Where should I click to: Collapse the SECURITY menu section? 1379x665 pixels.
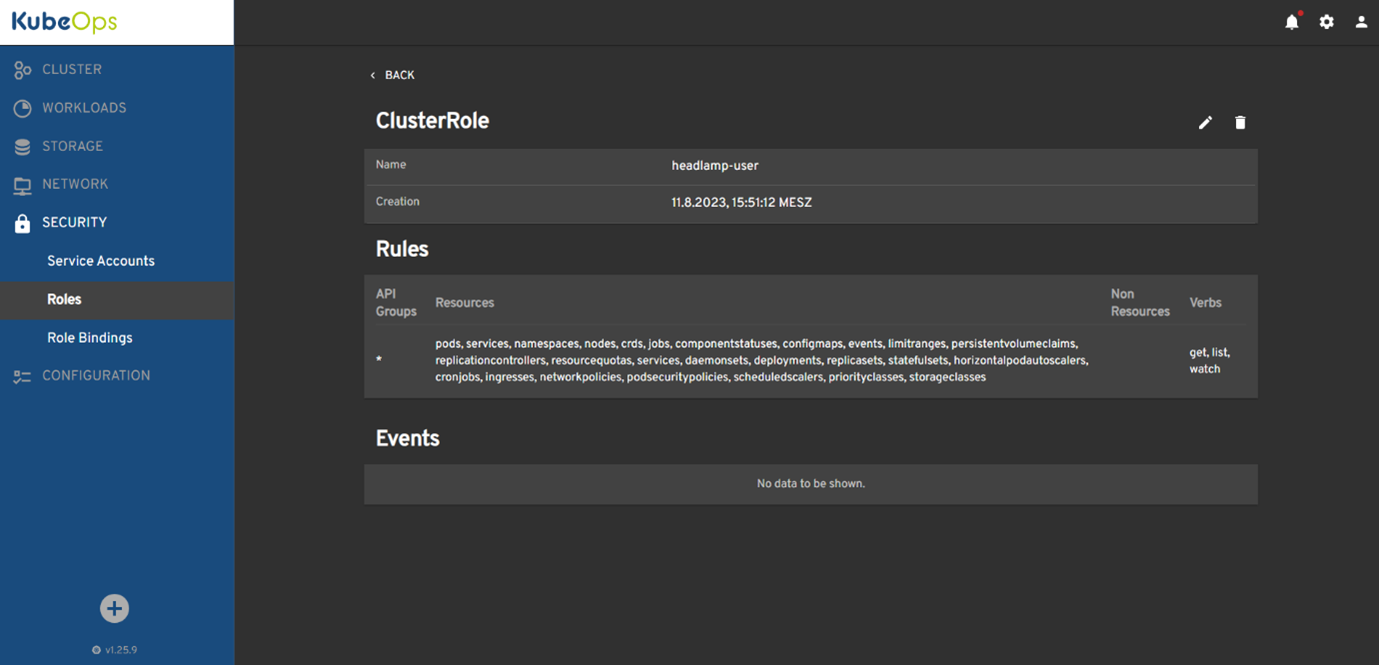[x=74, y=222]
